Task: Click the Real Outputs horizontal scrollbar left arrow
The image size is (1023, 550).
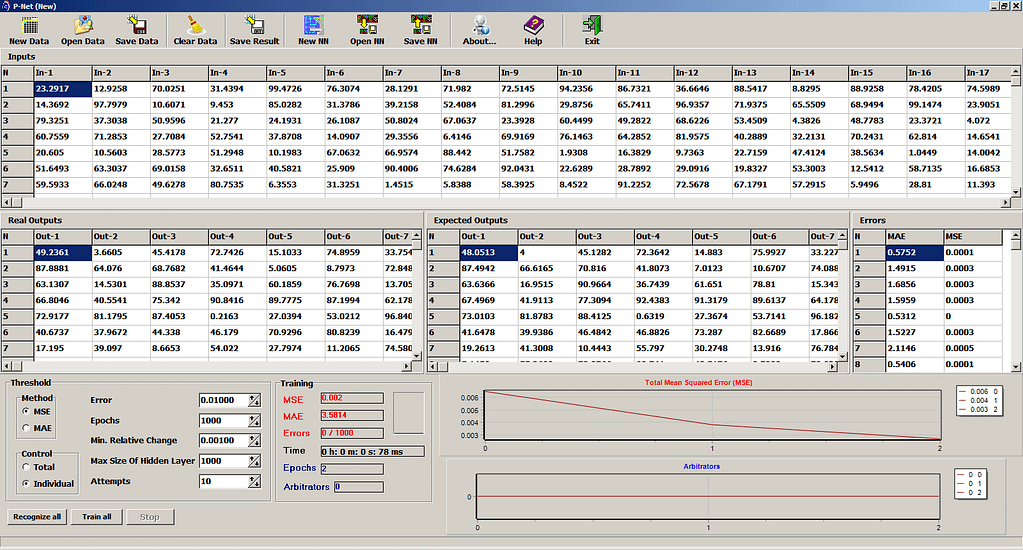Action: click(x=7, y=367)
